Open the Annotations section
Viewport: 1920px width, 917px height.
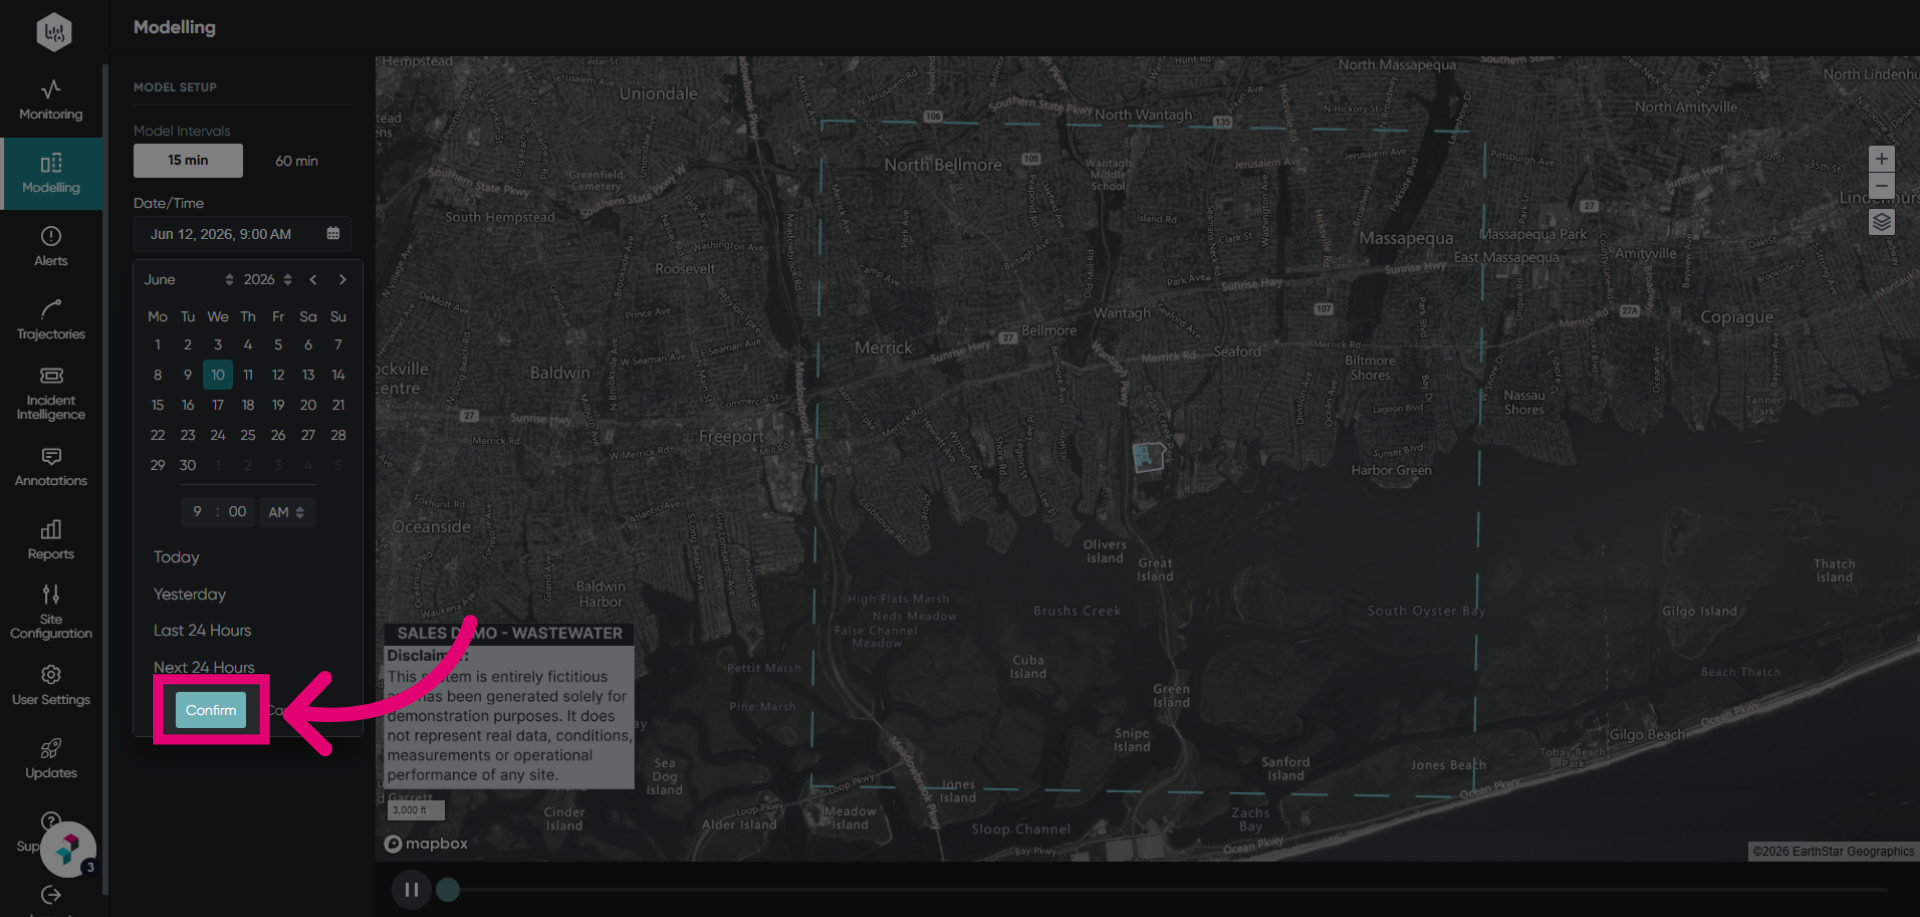51,466
